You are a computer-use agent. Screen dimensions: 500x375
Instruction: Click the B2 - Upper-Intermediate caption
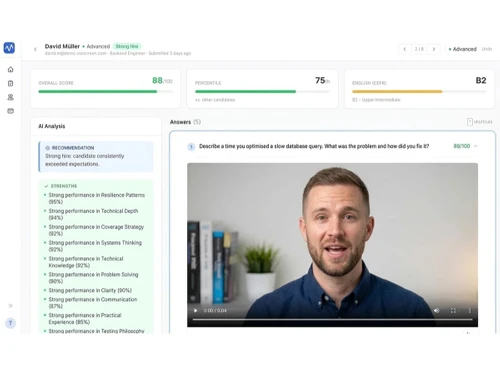coord(376,100)
